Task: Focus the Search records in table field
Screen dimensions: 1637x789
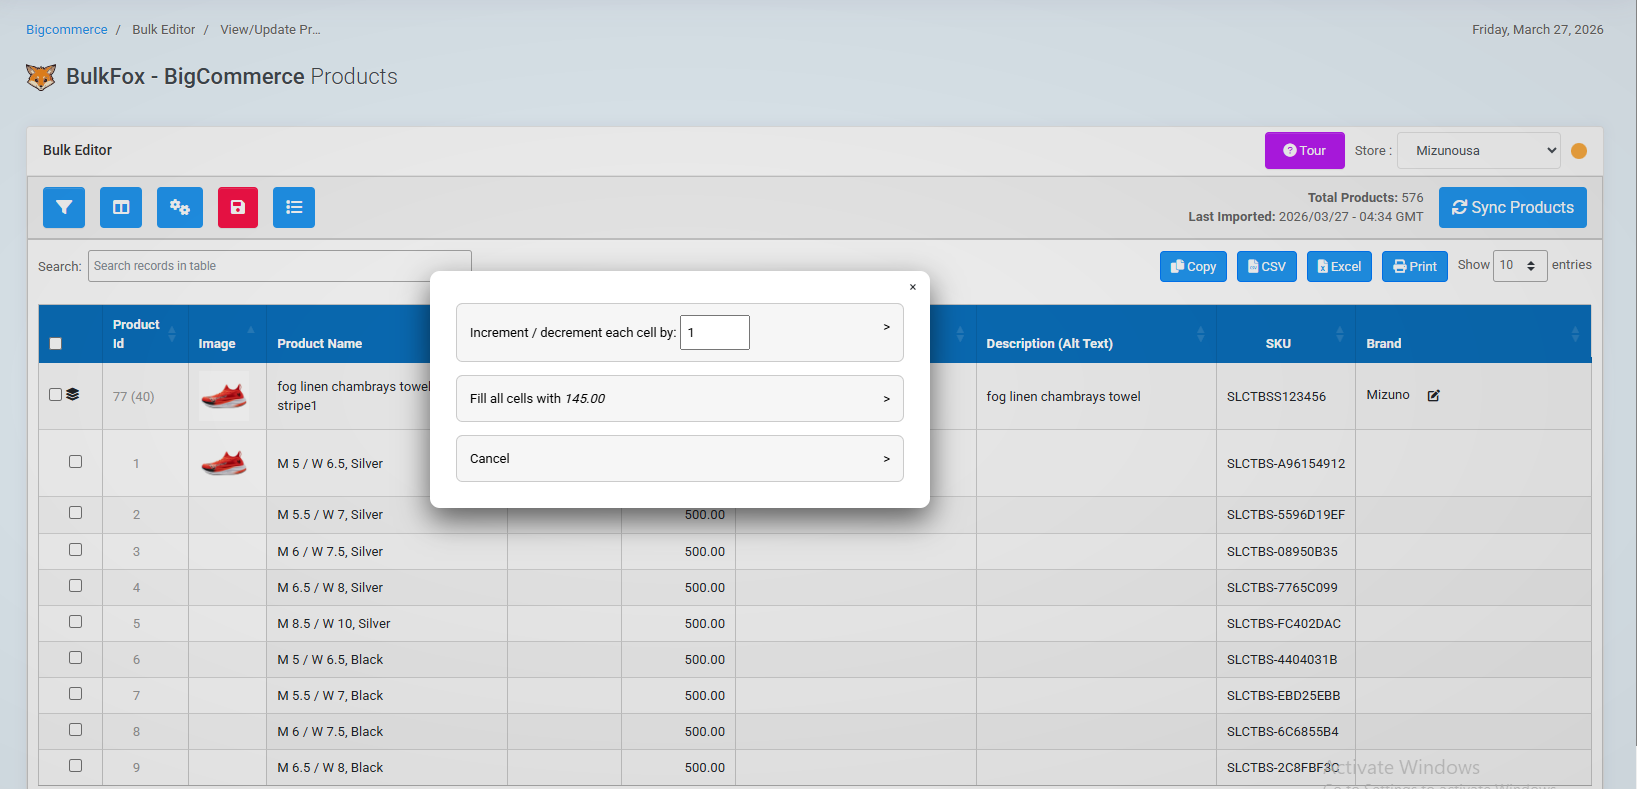Action: [x=280, y=266]
